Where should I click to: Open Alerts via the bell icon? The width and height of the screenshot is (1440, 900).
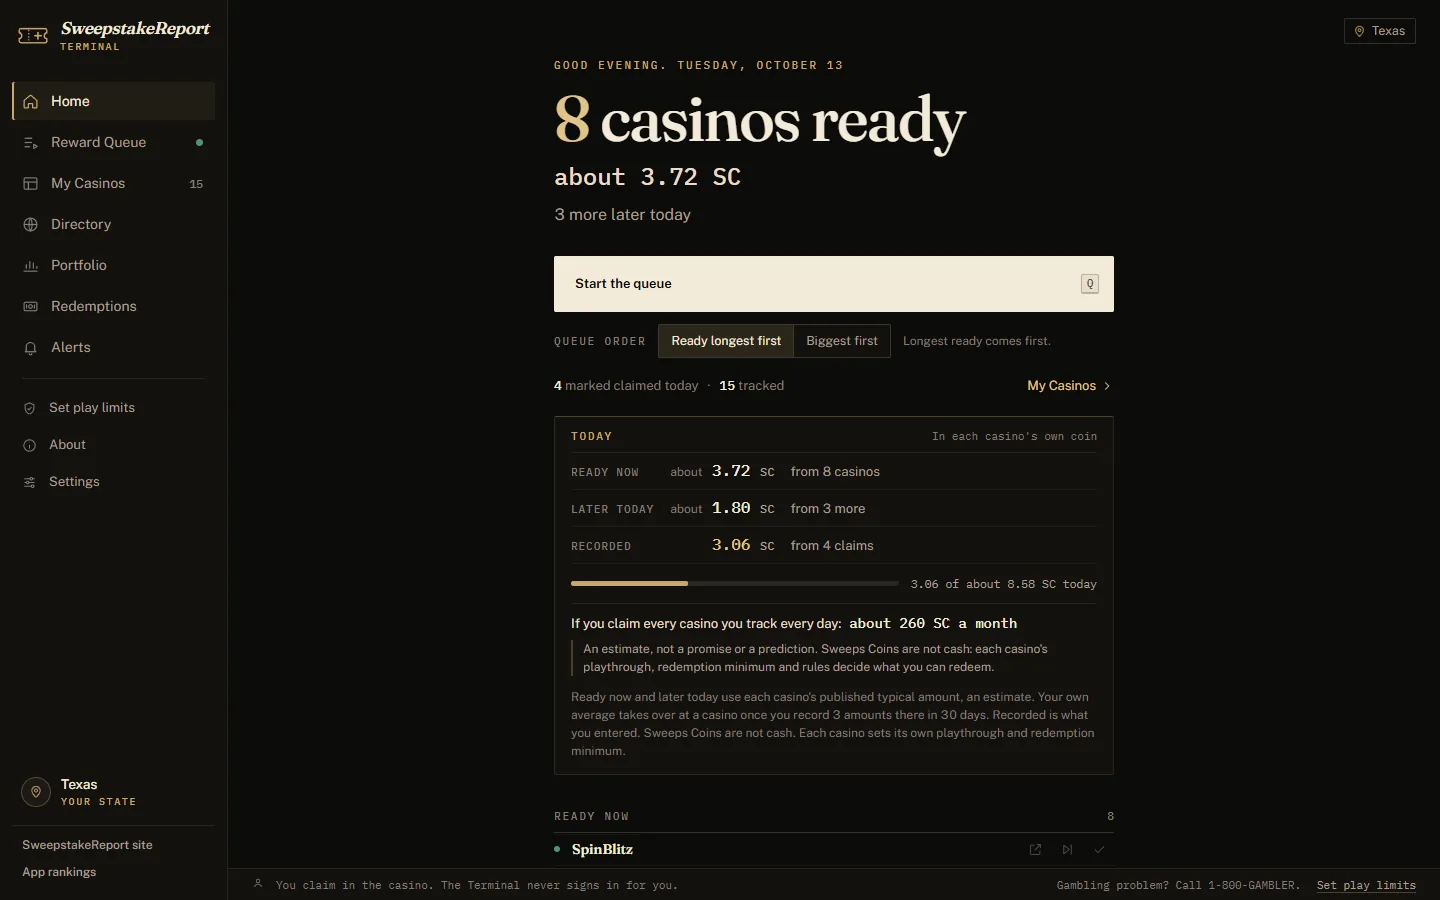(x=31, y=348)
